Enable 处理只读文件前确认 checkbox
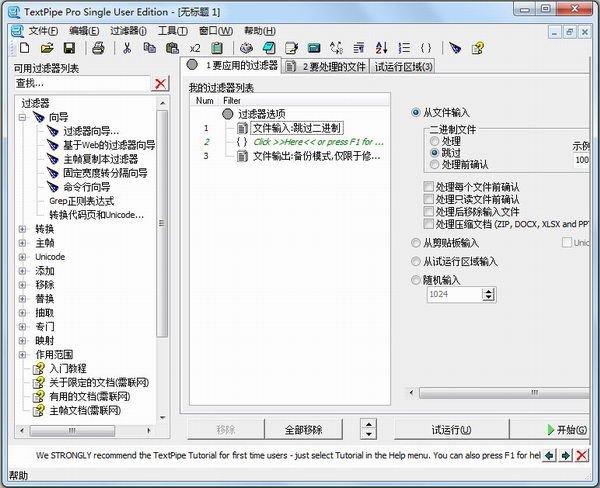Screen dimensions: 600x488 429,199
